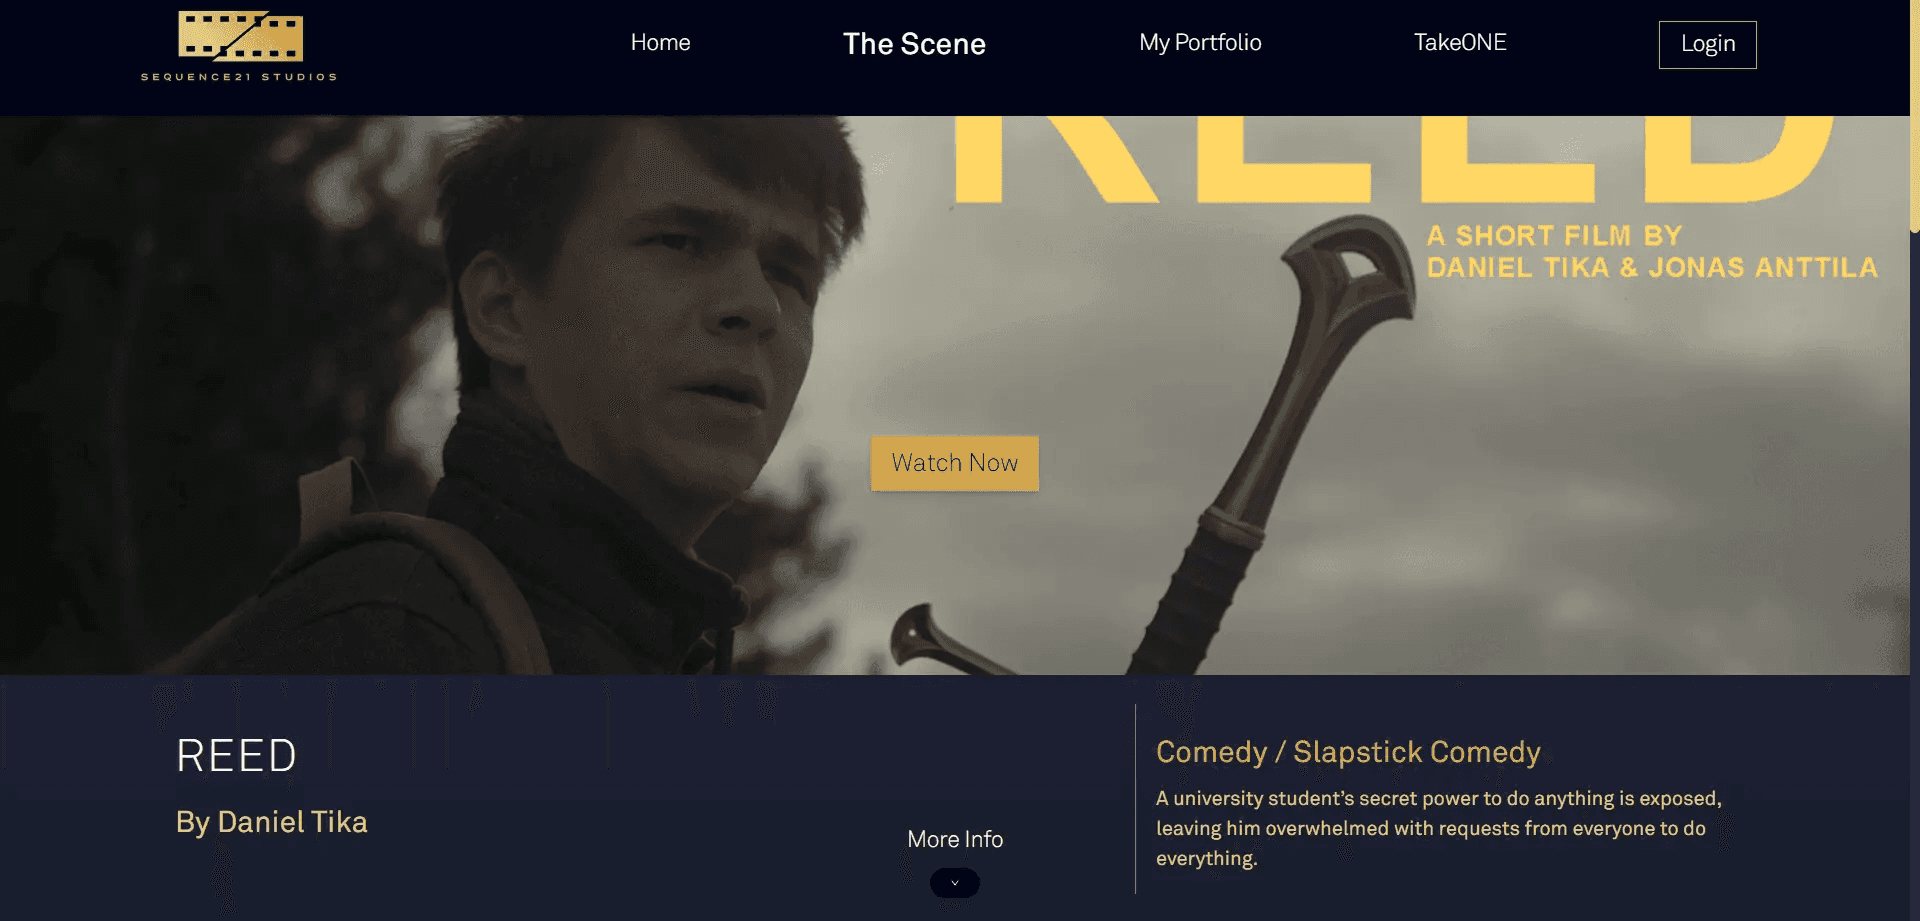Viewport: 1920px width, 921px height.
Task: Select the Comedy / Slapstick Comedy genre
Action: coord(1348,752)
